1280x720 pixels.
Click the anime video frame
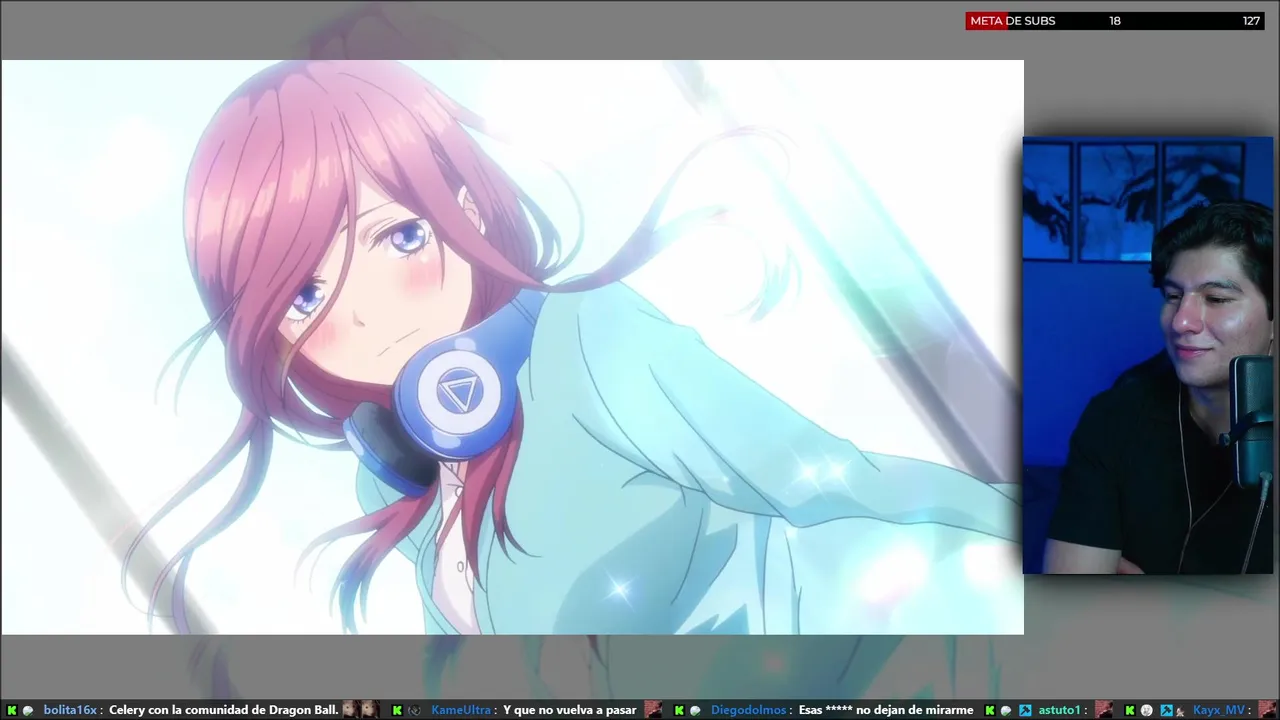(512, 347)
